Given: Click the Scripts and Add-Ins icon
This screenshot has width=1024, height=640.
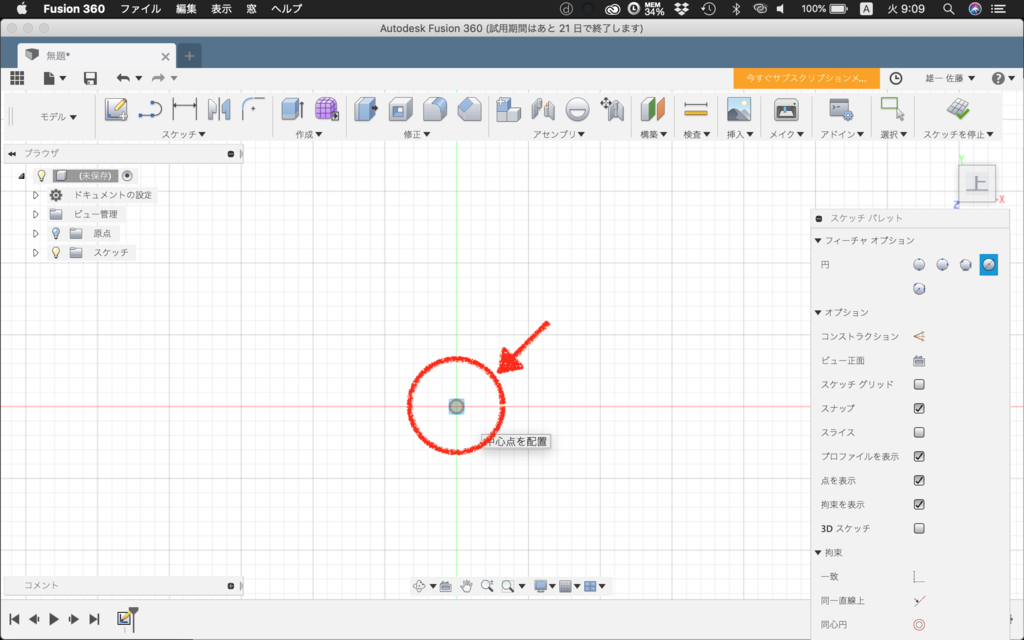Looking at the screenshot, I should 840,109.
